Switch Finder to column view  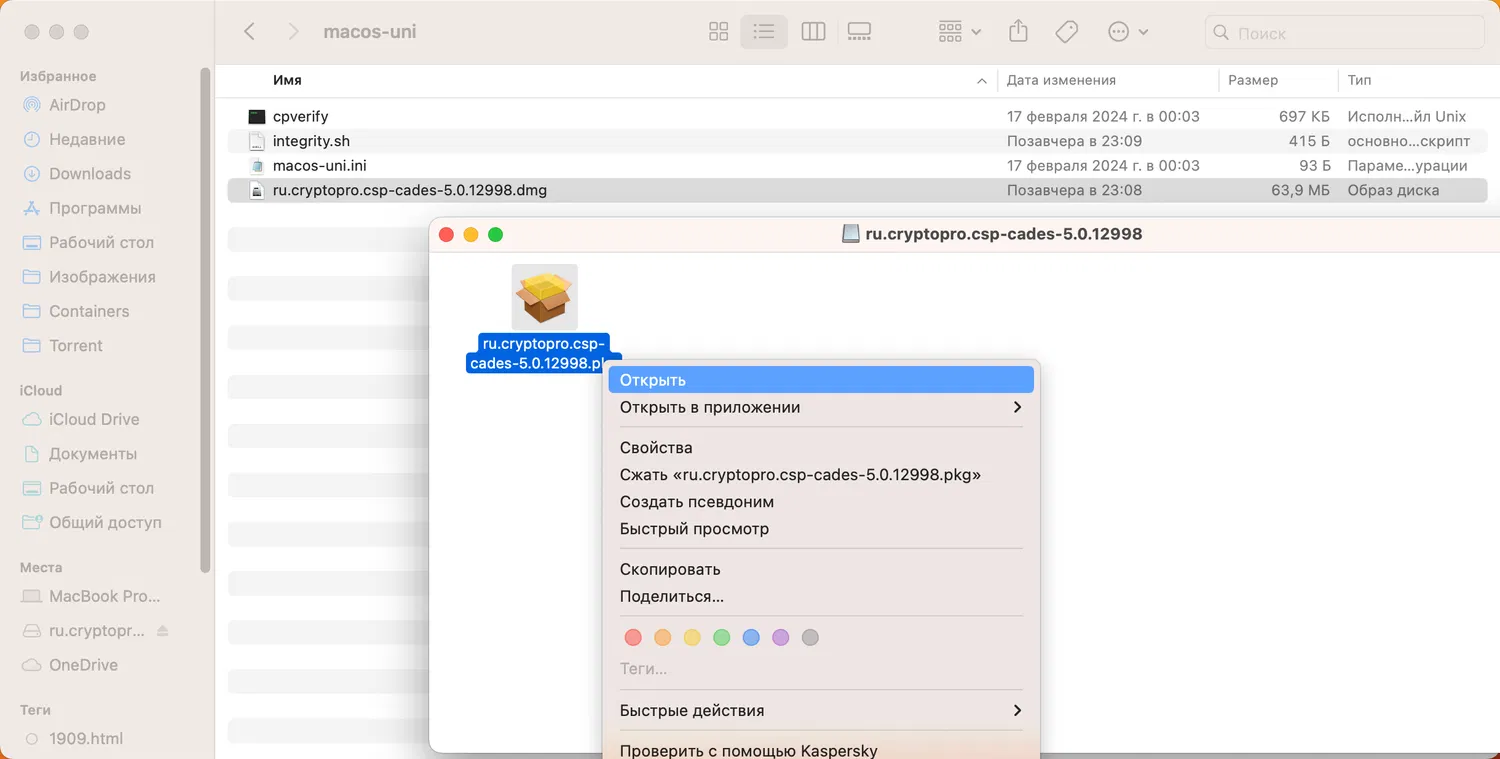813,32
